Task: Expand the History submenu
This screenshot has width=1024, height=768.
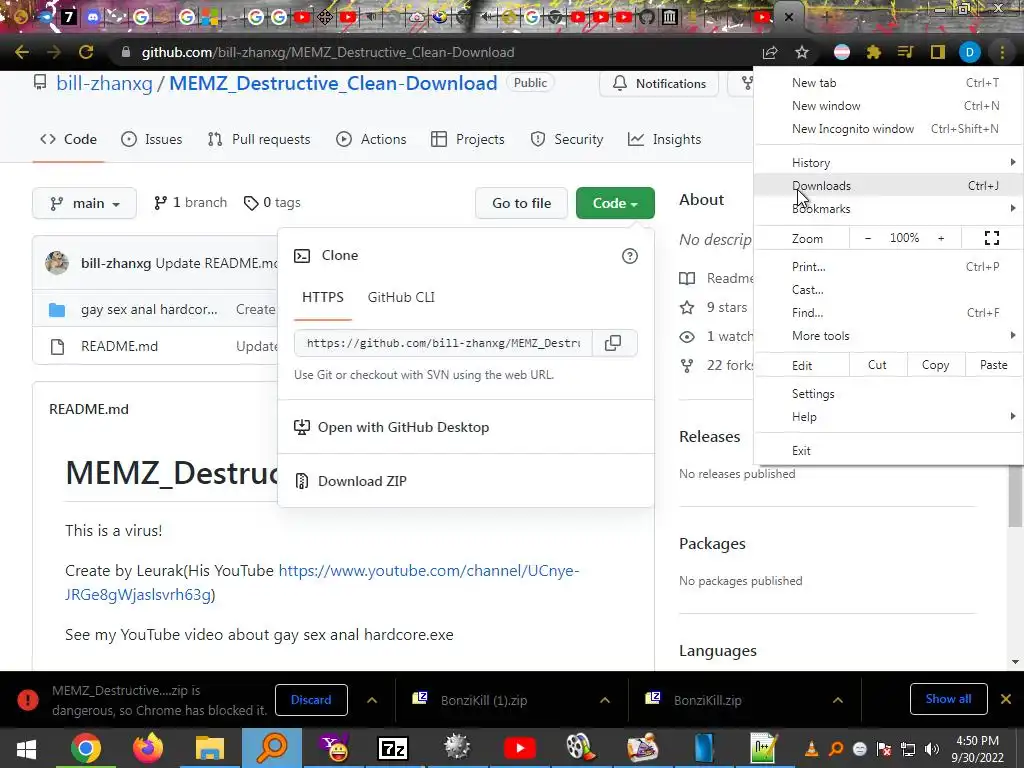Action: click(x=888, y=163)
